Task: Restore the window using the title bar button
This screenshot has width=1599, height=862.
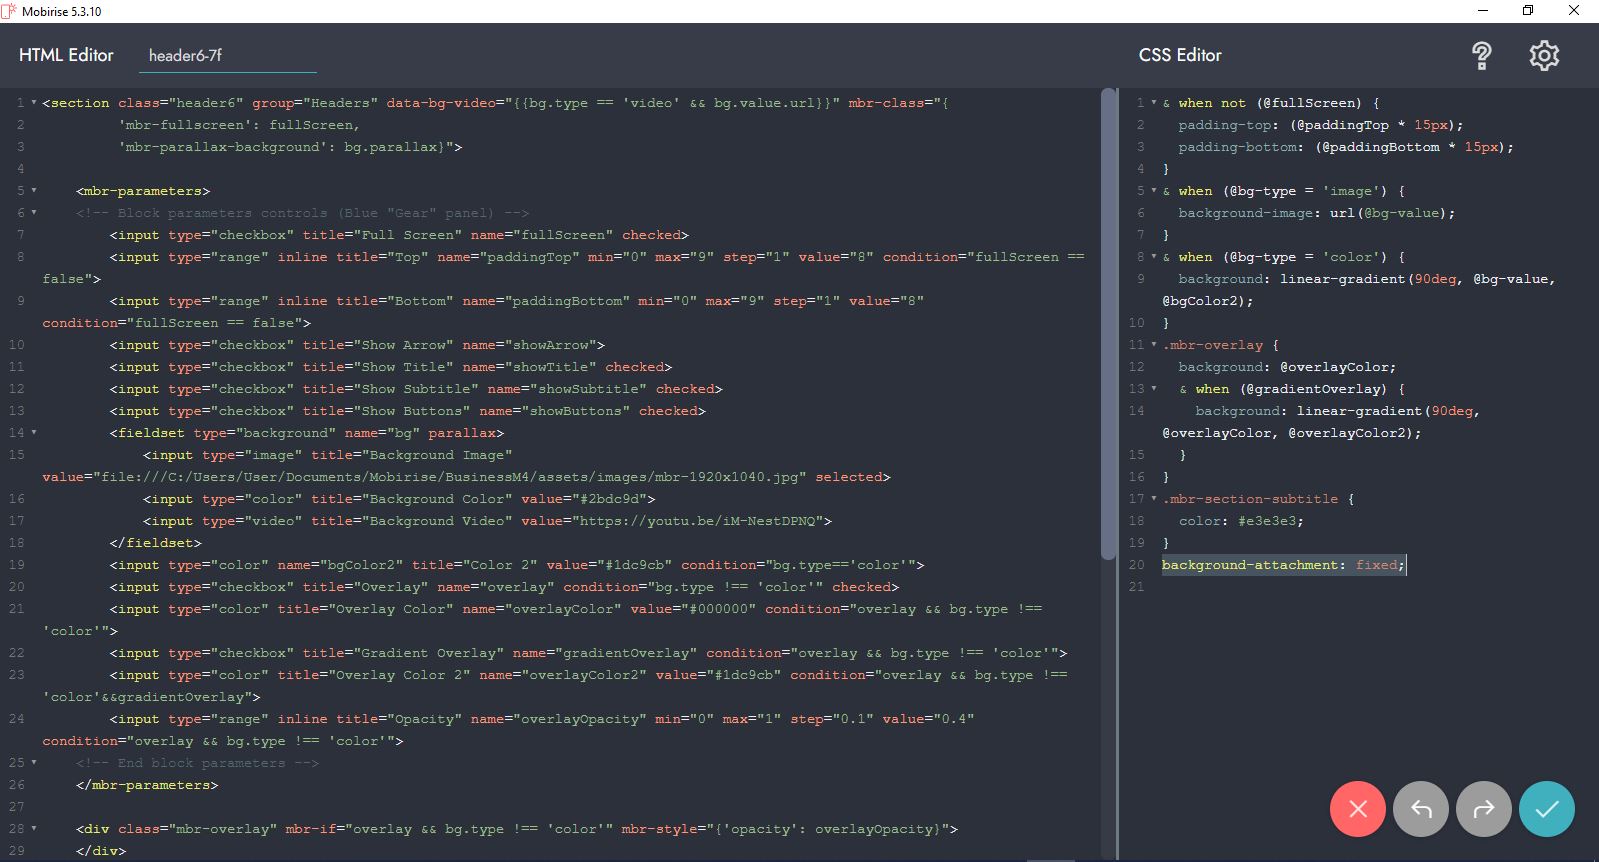Action: [1528, 11]
